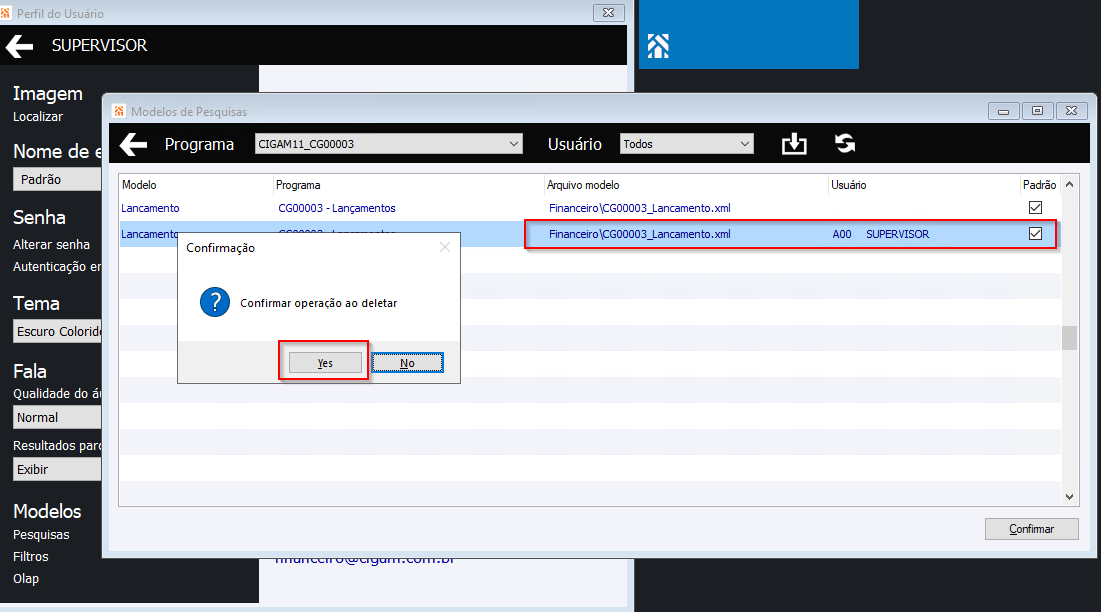Screen dimensions: 1101x612
Task: Click the Arquivo modelo column header
Action: pos(583,185)
